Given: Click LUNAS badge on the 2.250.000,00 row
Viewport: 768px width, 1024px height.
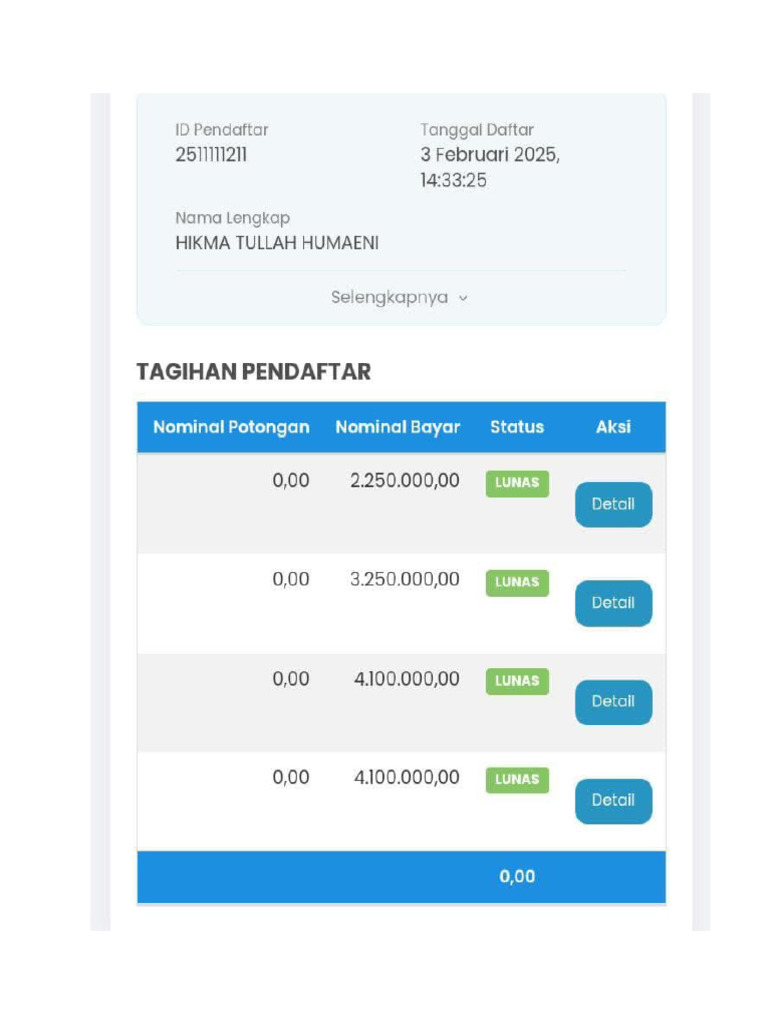Looking at the screenshot, I should point(517,483).
